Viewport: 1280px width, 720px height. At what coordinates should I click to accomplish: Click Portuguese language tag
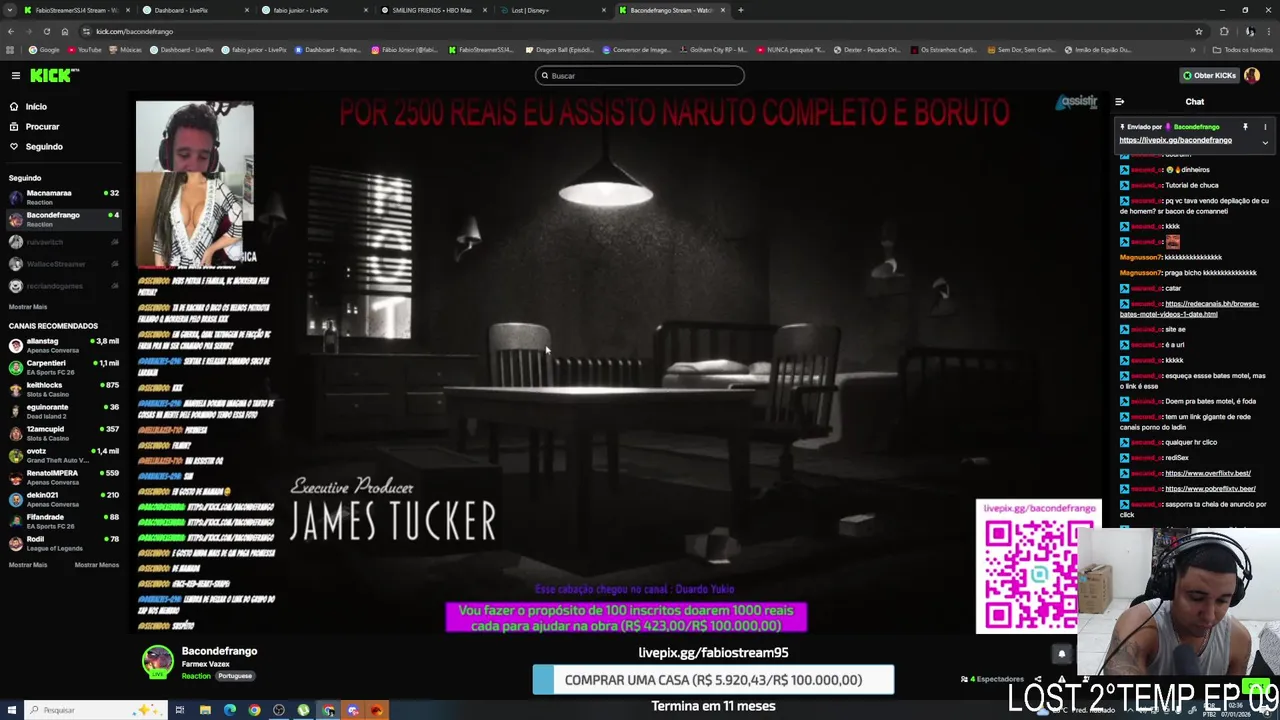[x=235, y=676]
